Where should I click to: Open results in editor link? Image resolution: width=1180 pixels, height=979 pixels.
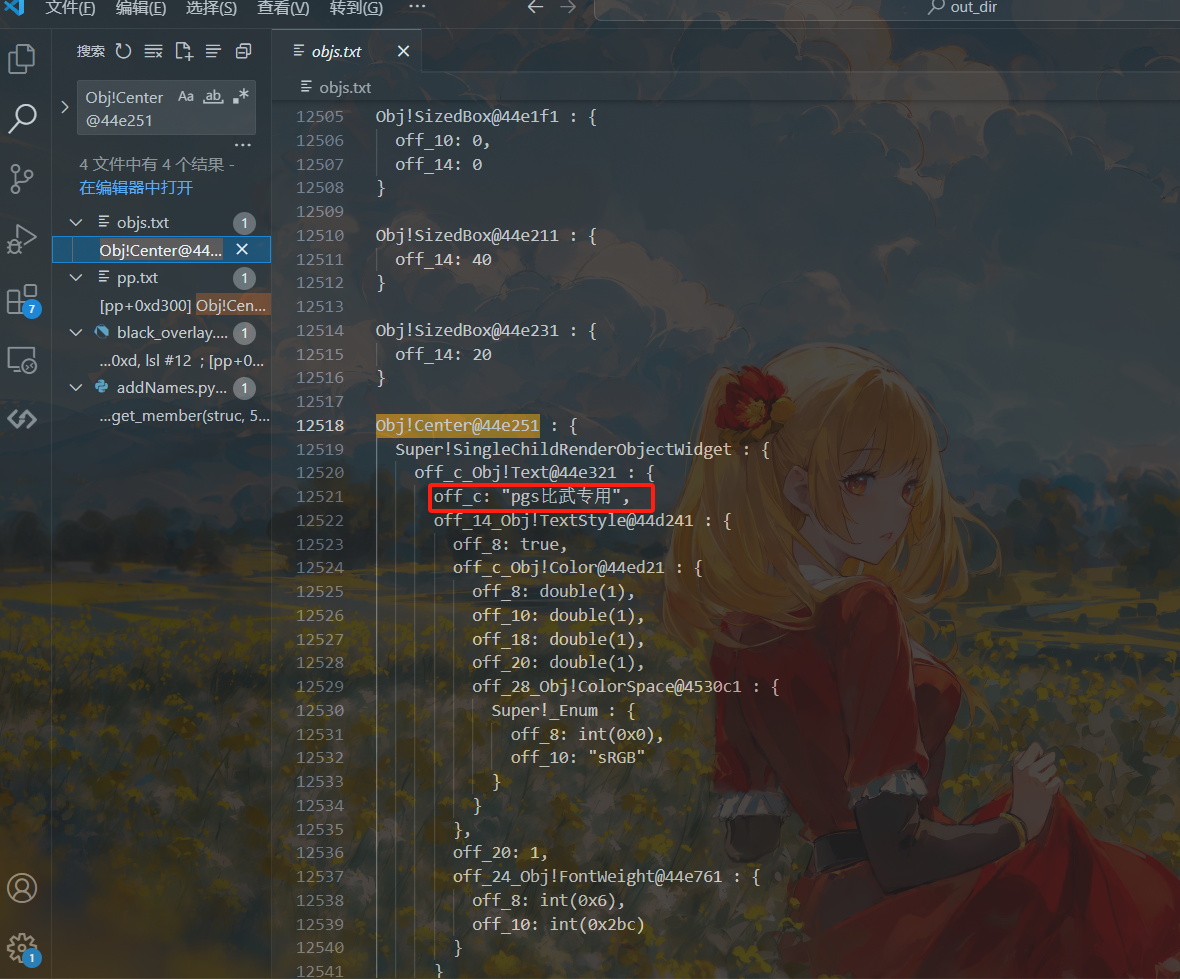click(x=136, y=187)
